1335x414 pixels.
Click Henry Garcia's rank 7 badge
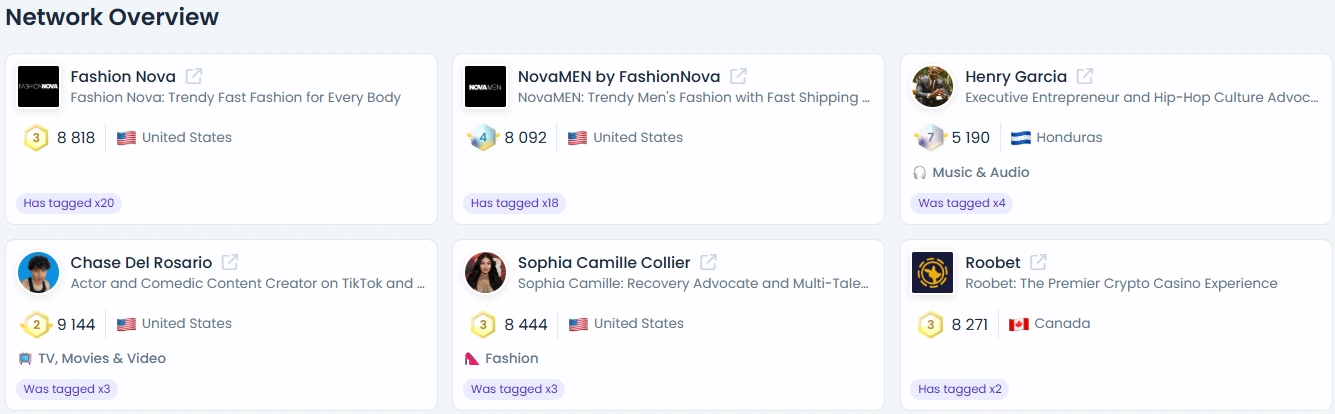click(930, 138)
